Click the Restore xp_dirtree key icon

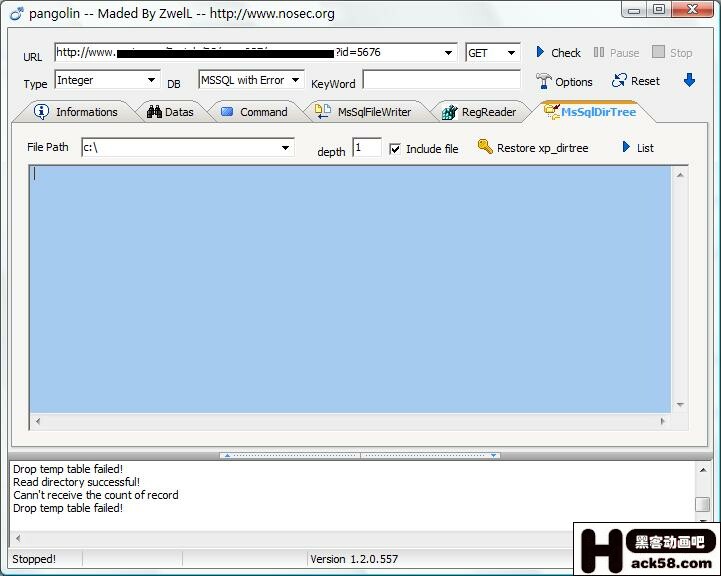(x=485, y=147)
